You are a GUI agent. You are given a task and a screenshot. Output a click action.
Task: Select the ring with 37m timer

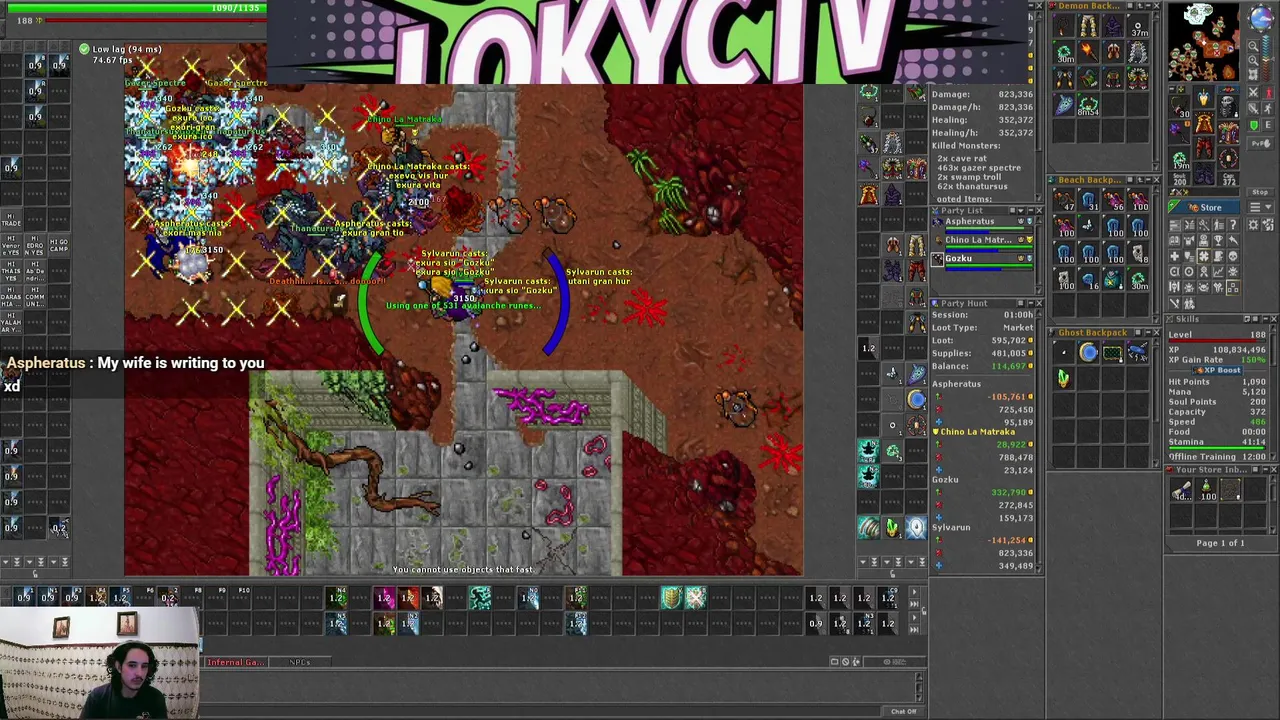1138,27
